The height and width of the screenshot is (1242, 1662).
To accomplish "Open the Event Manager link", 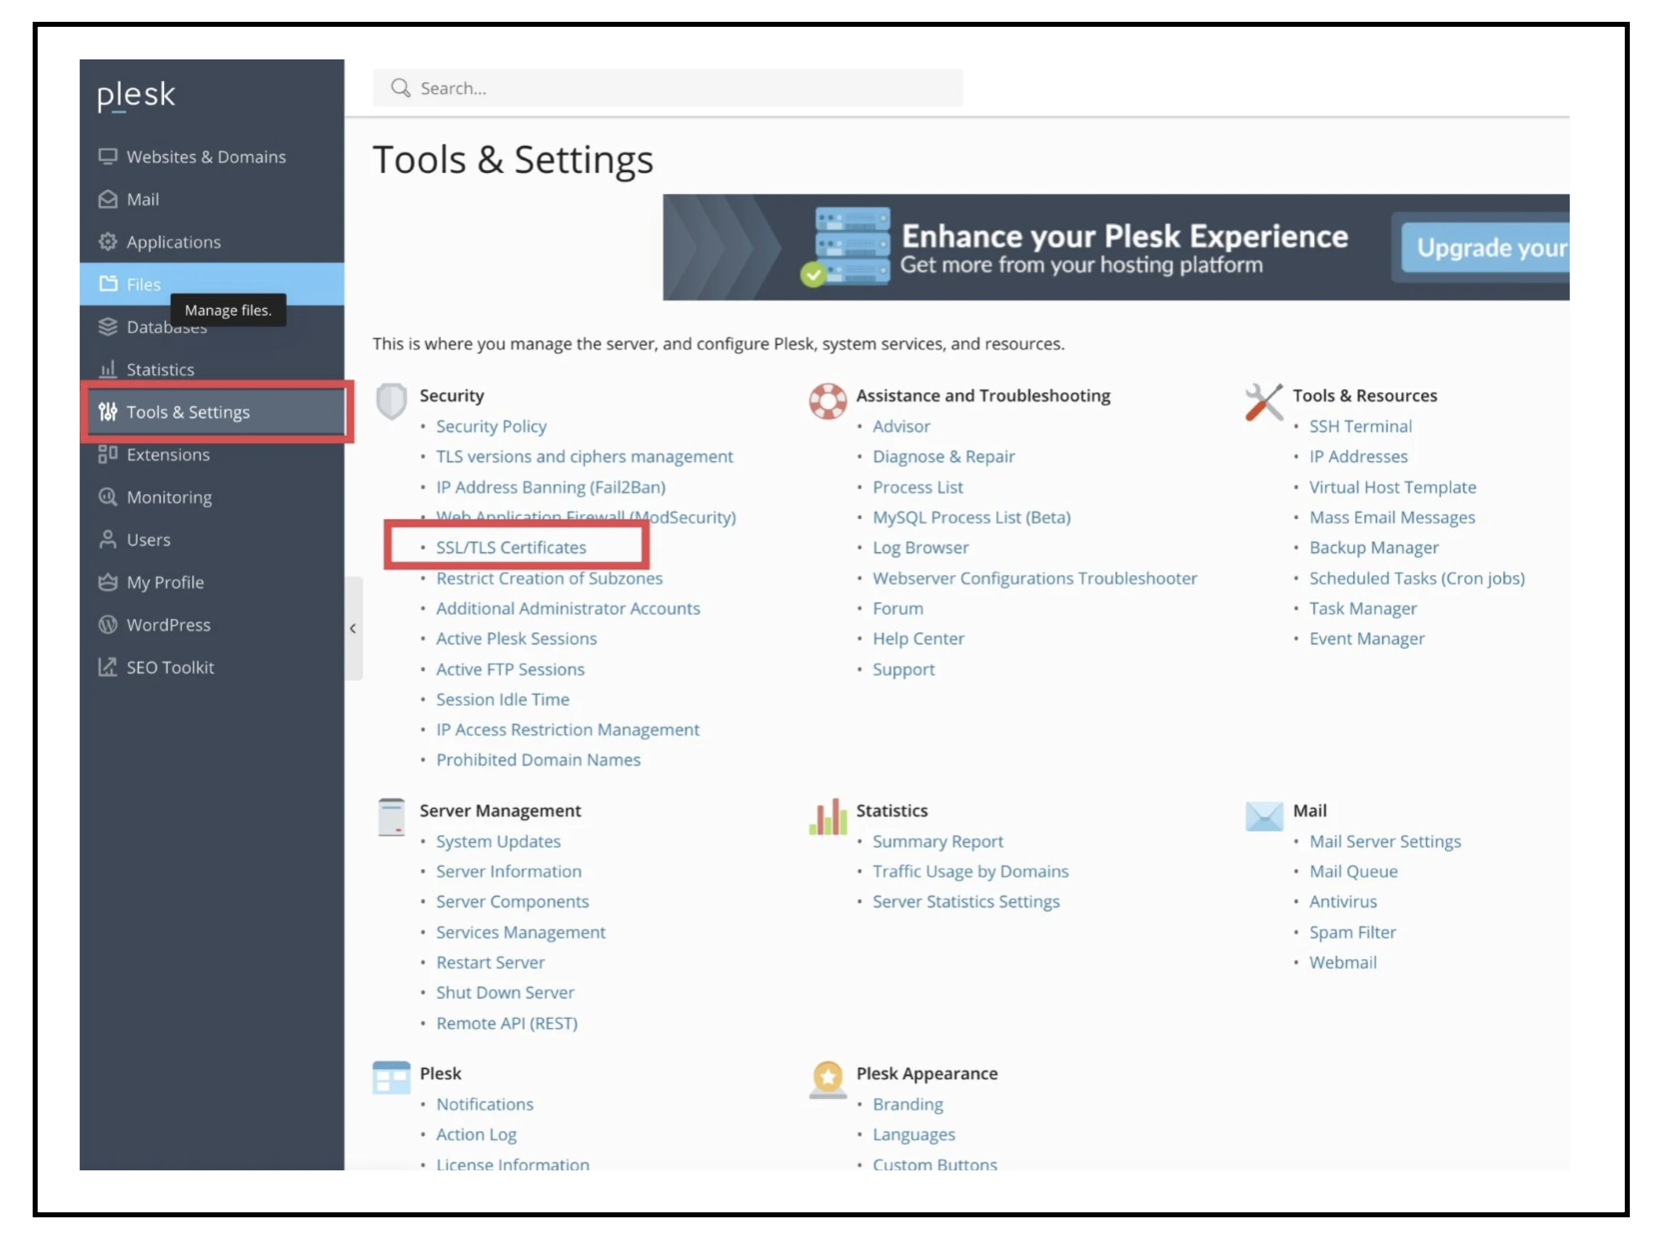I will 1366,638.
